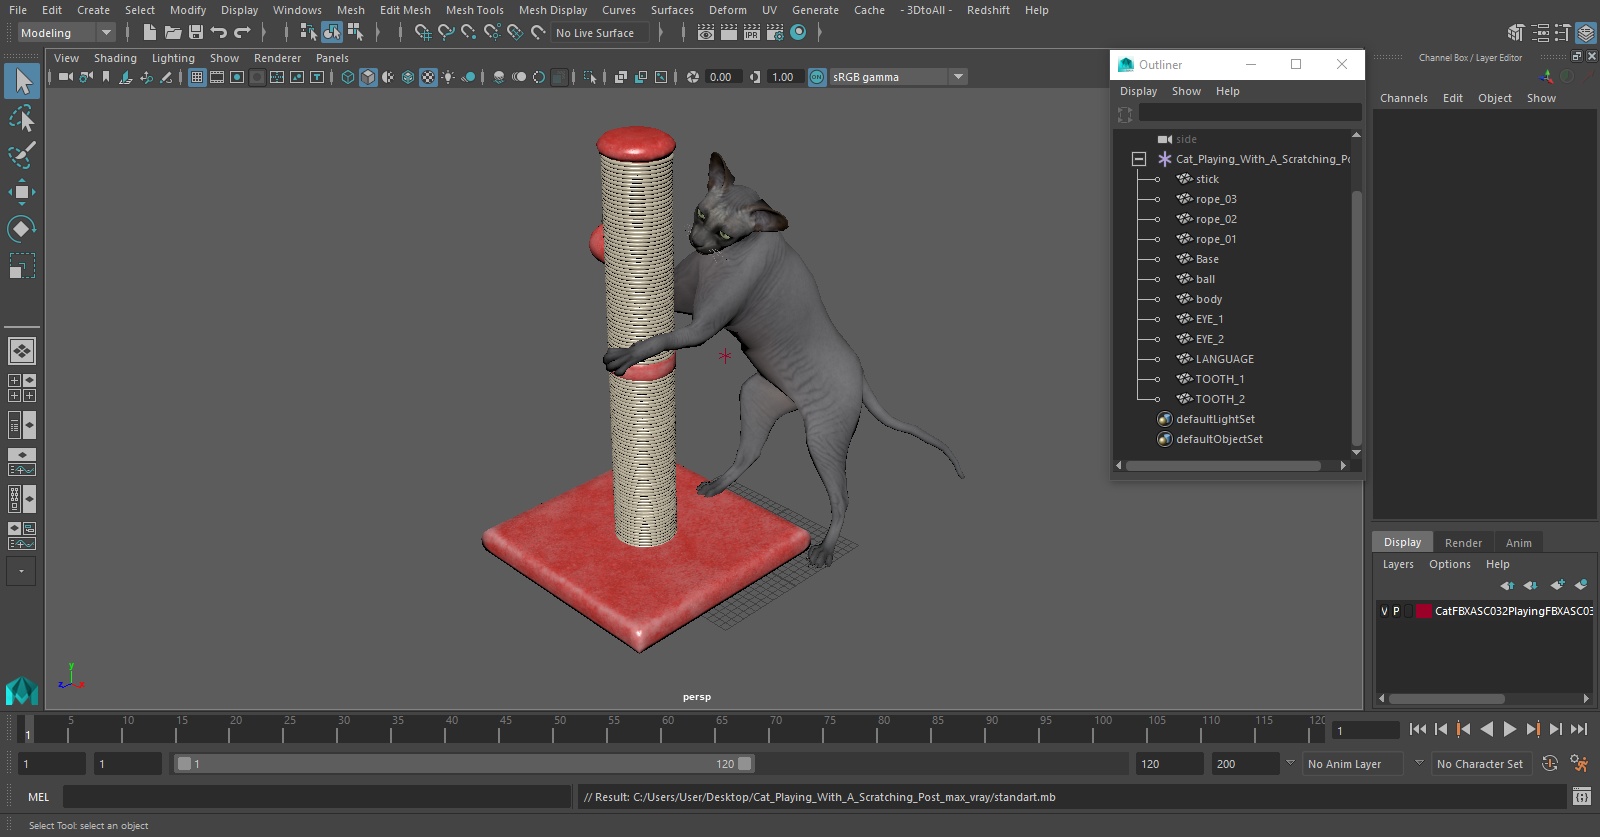The width and height of the screenshot is (1600, 837).
Task: Click the Script Editor icon
Action: point(1582,796)
